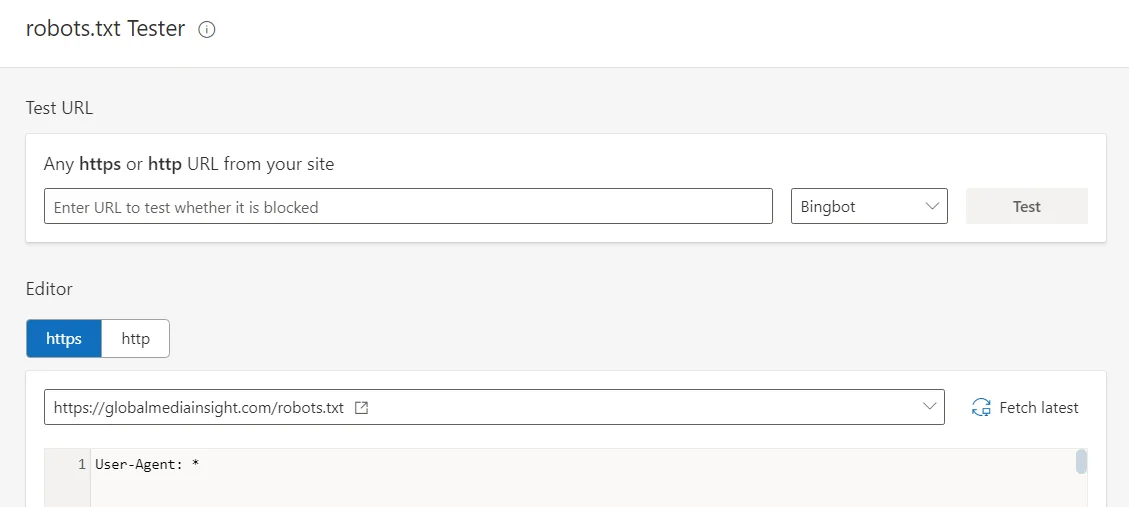The width and height of the screenshot is (1129, 507).
Task: Open robots.txt file via external link icon
Action: (362, 408)
